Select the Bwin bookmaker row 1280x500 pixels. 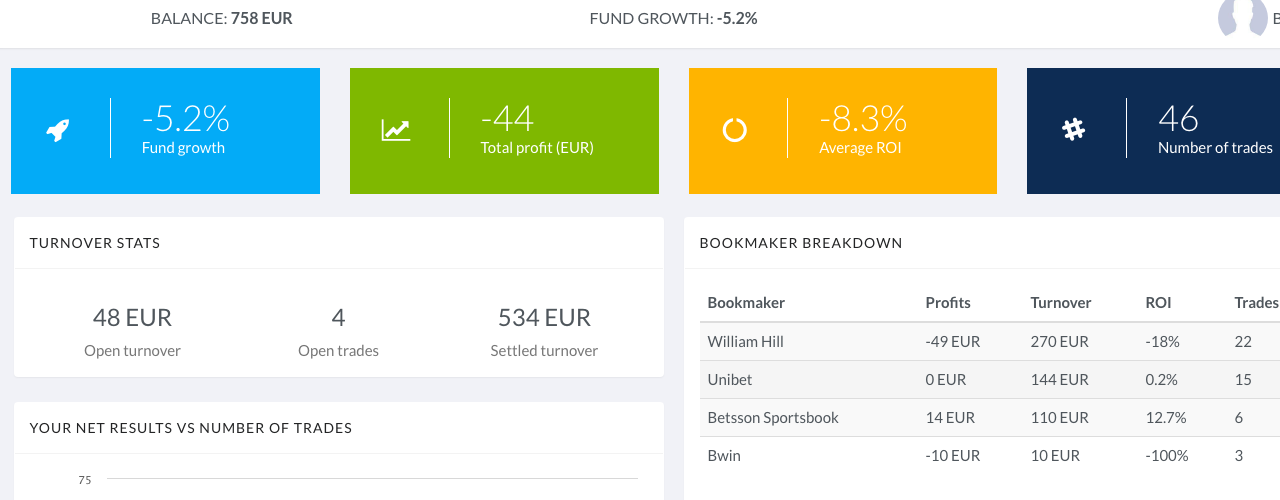724,456
